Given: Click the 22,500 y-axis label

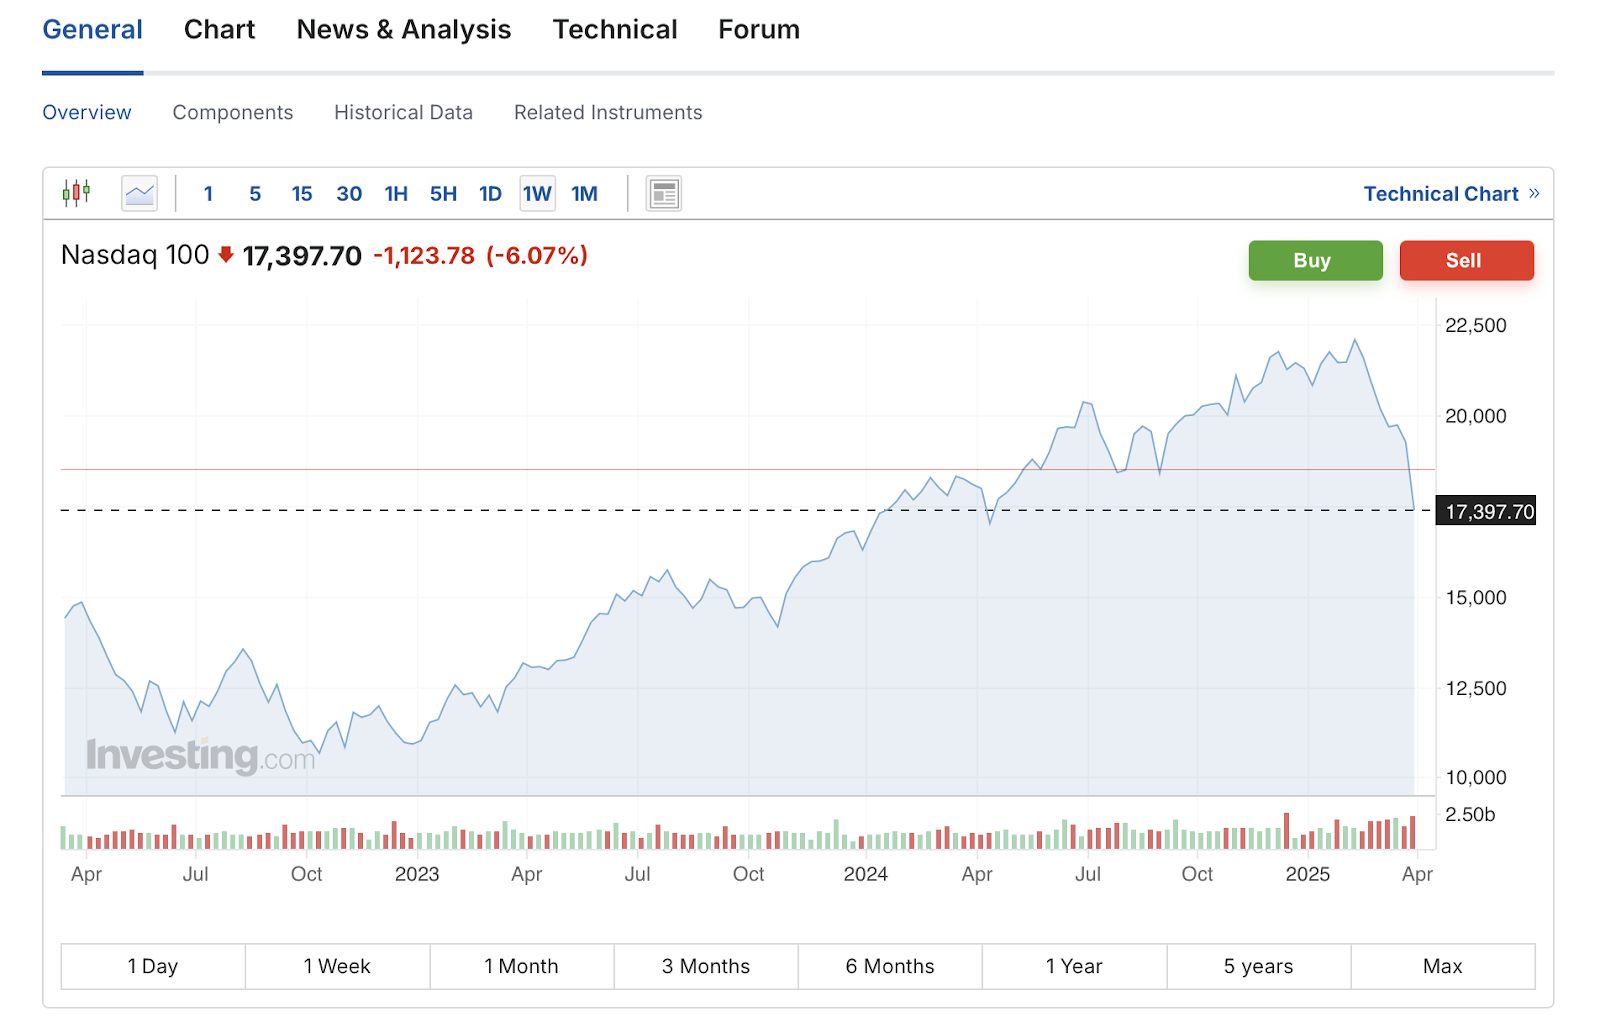Looking at the screenshot, I should point(1476,325).
